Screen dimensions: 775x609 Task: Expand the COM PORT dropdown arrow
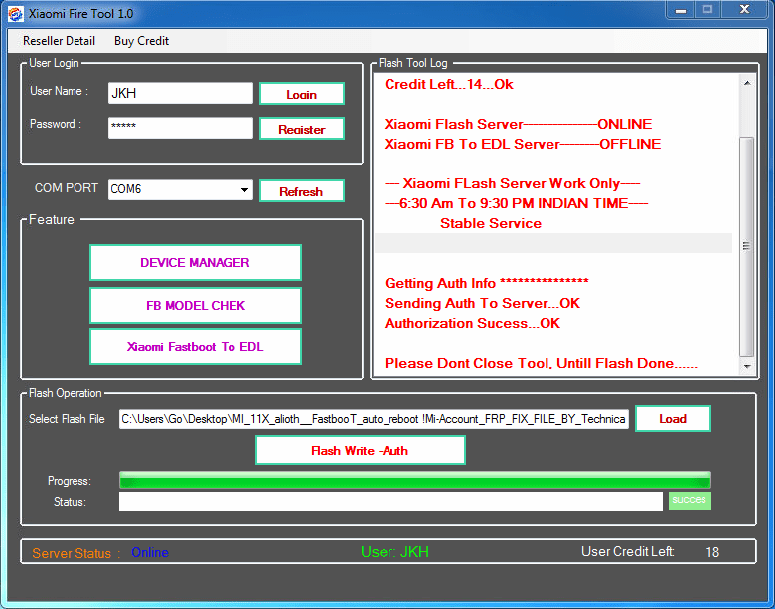[244, 190]
